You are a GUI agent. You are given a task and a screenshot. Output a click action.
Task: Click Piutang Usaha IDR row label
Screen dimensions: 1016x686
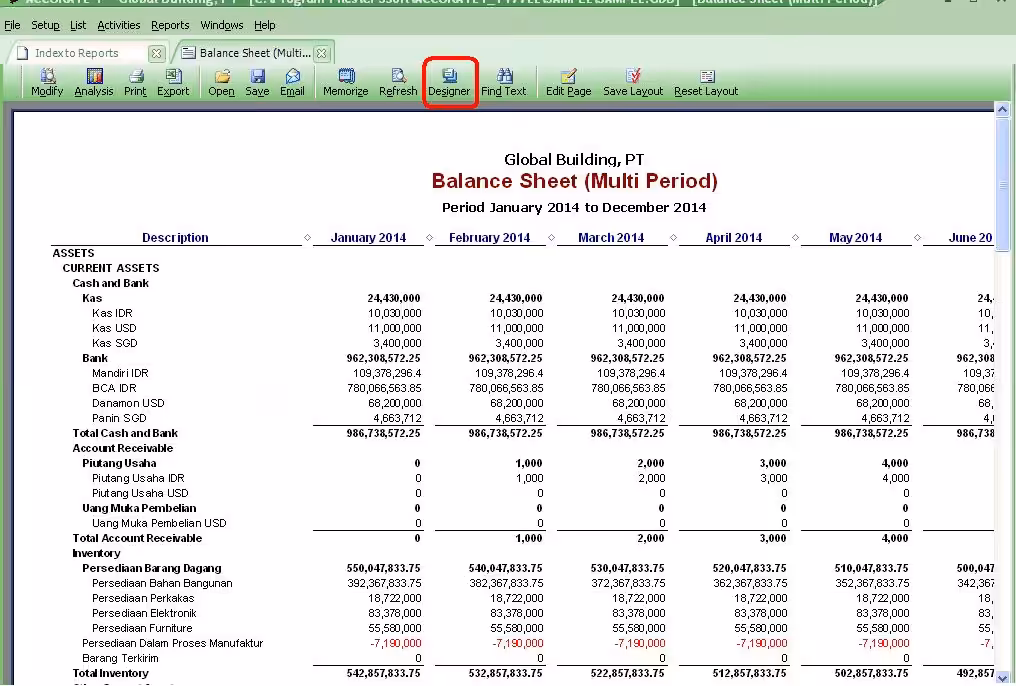[138, 478]
